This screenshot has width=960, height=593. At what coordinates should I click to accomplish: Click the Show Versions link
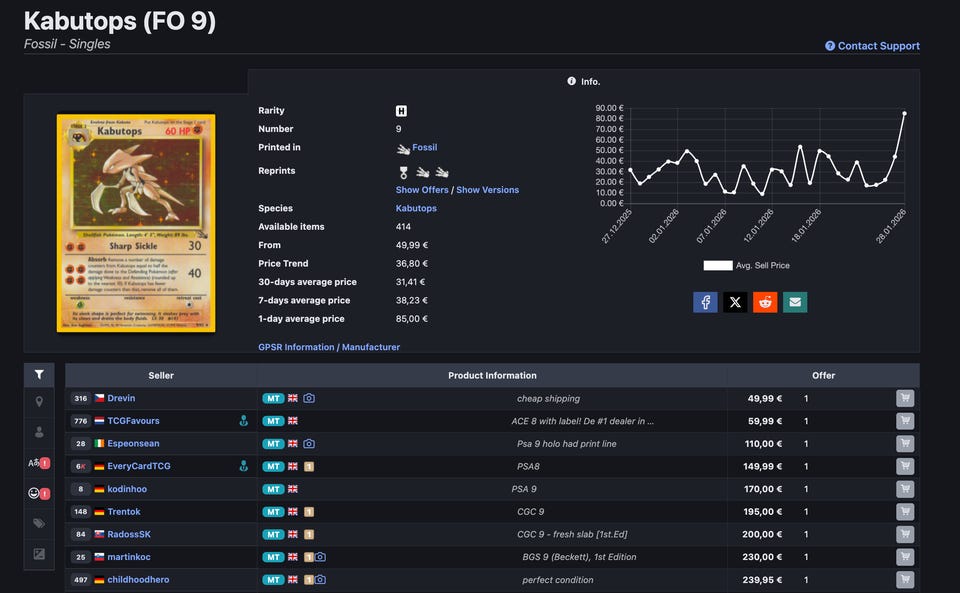tap(487, 190)
